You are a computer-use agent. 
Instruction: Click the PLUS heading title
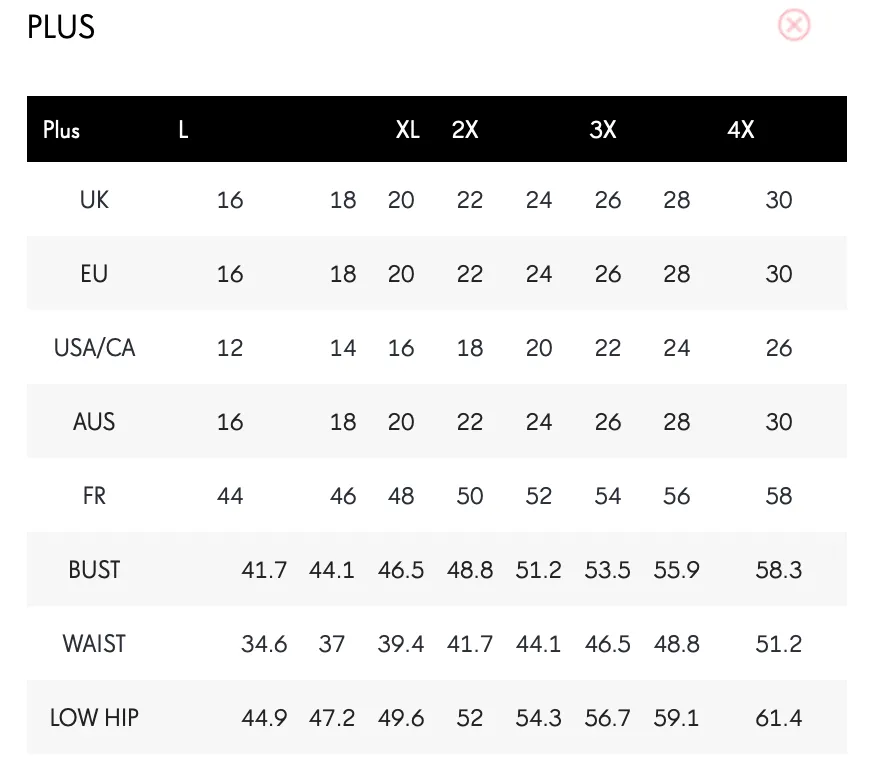[x=61, y=27]
